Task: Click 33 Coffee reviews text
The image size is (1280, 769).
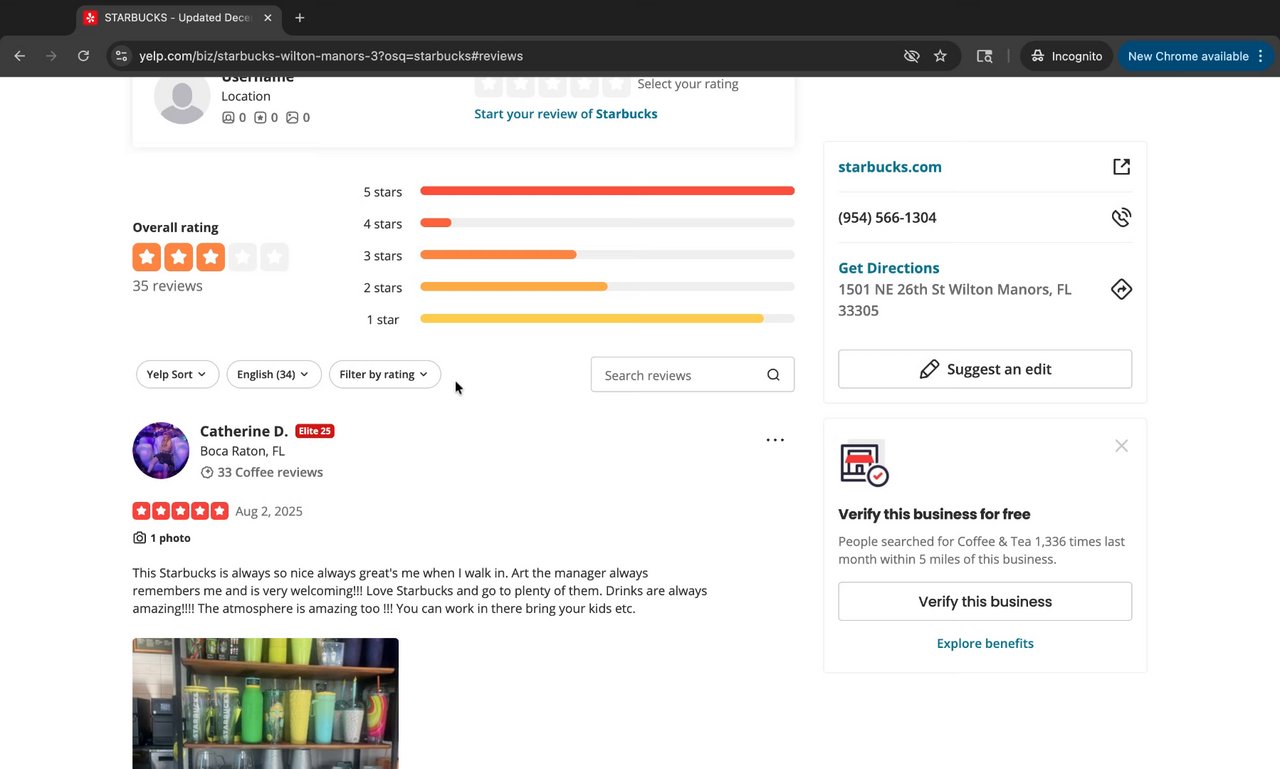Action: point(270,472)
